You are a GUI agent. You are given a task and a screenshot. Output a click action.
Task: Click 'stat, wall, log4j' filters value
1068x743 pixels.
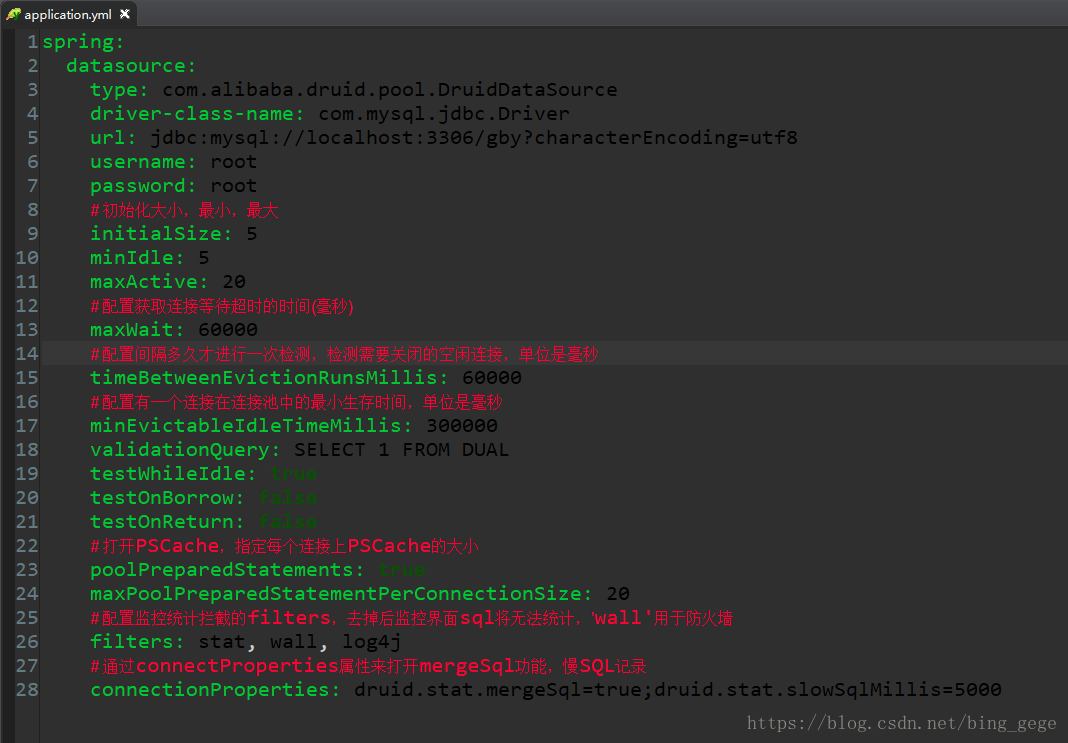point(300,642)
